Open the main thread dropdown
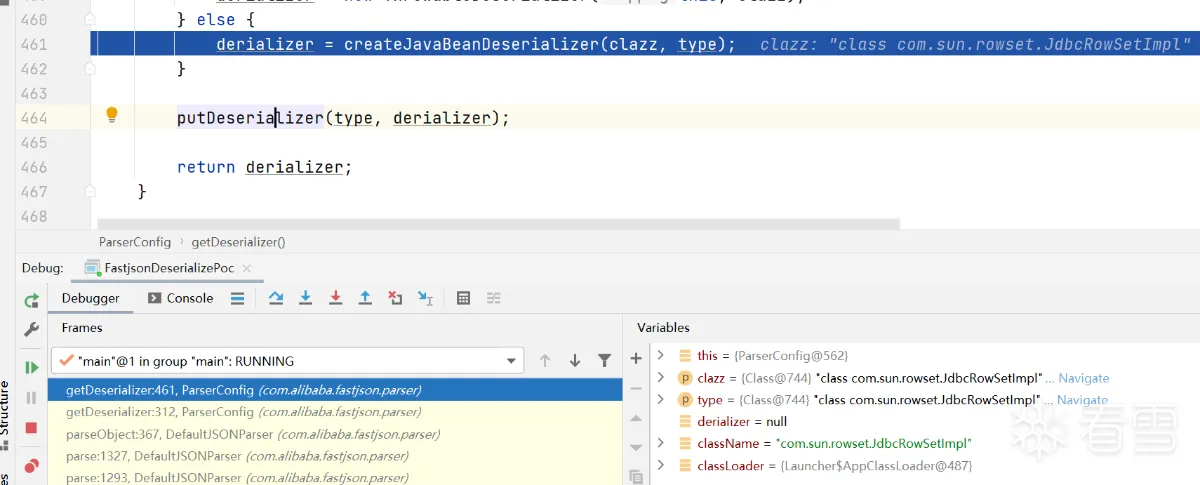Viewport: 1200px width, 485px height. click(512, 361)
